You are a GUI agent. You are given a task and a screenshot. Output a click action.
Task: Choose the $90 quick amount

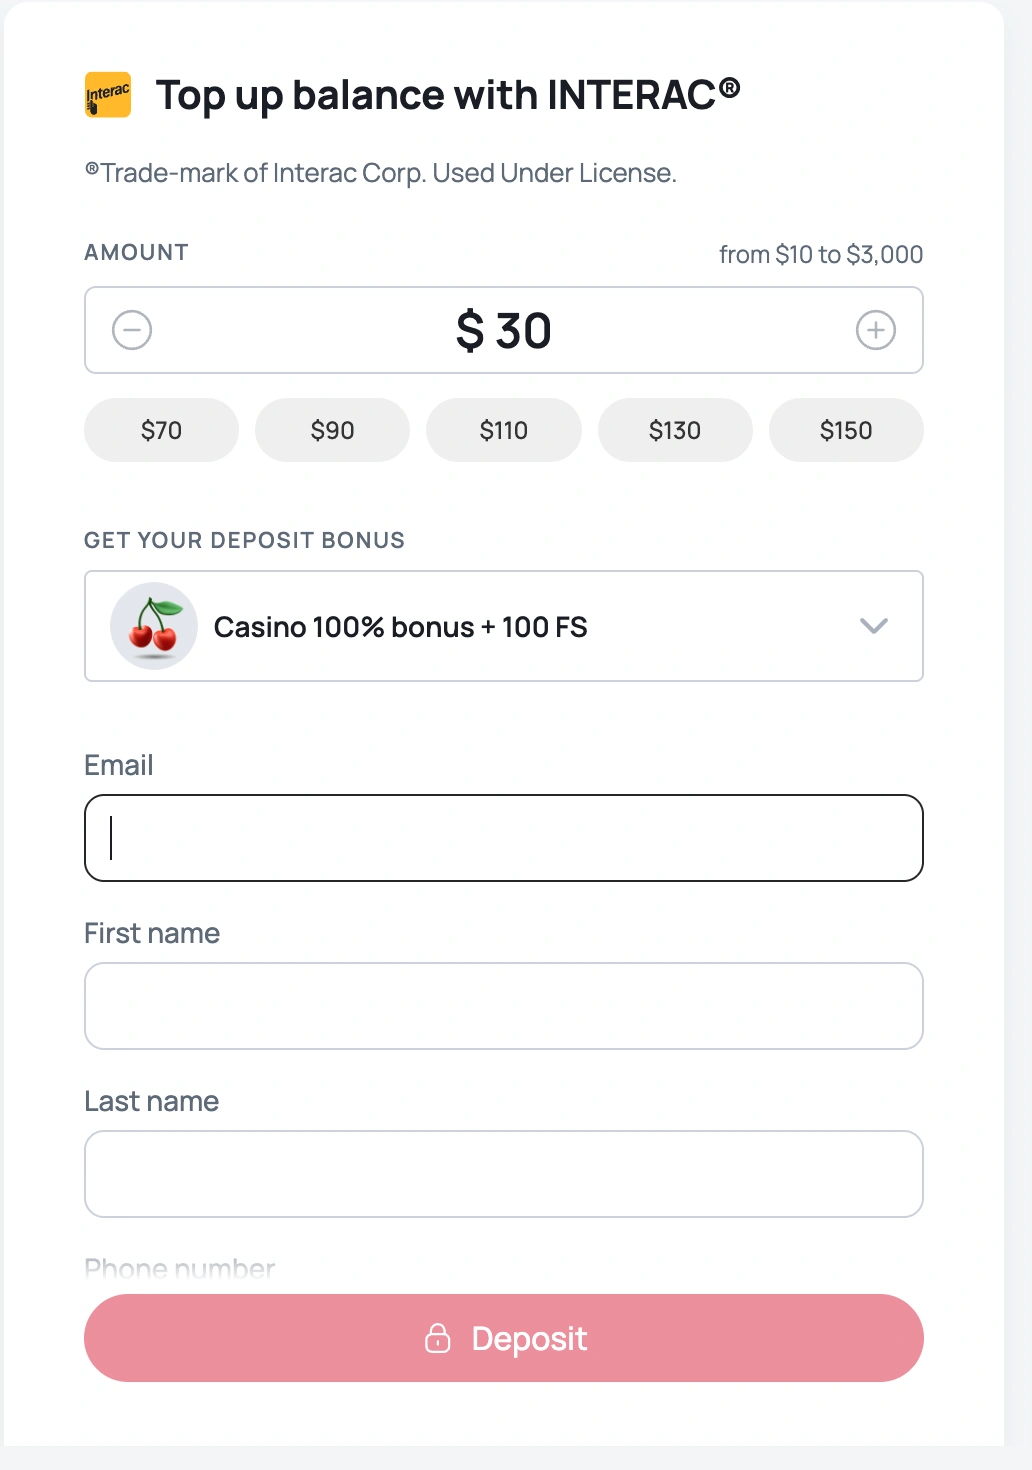pyautogui.click(x=332, y=430)
